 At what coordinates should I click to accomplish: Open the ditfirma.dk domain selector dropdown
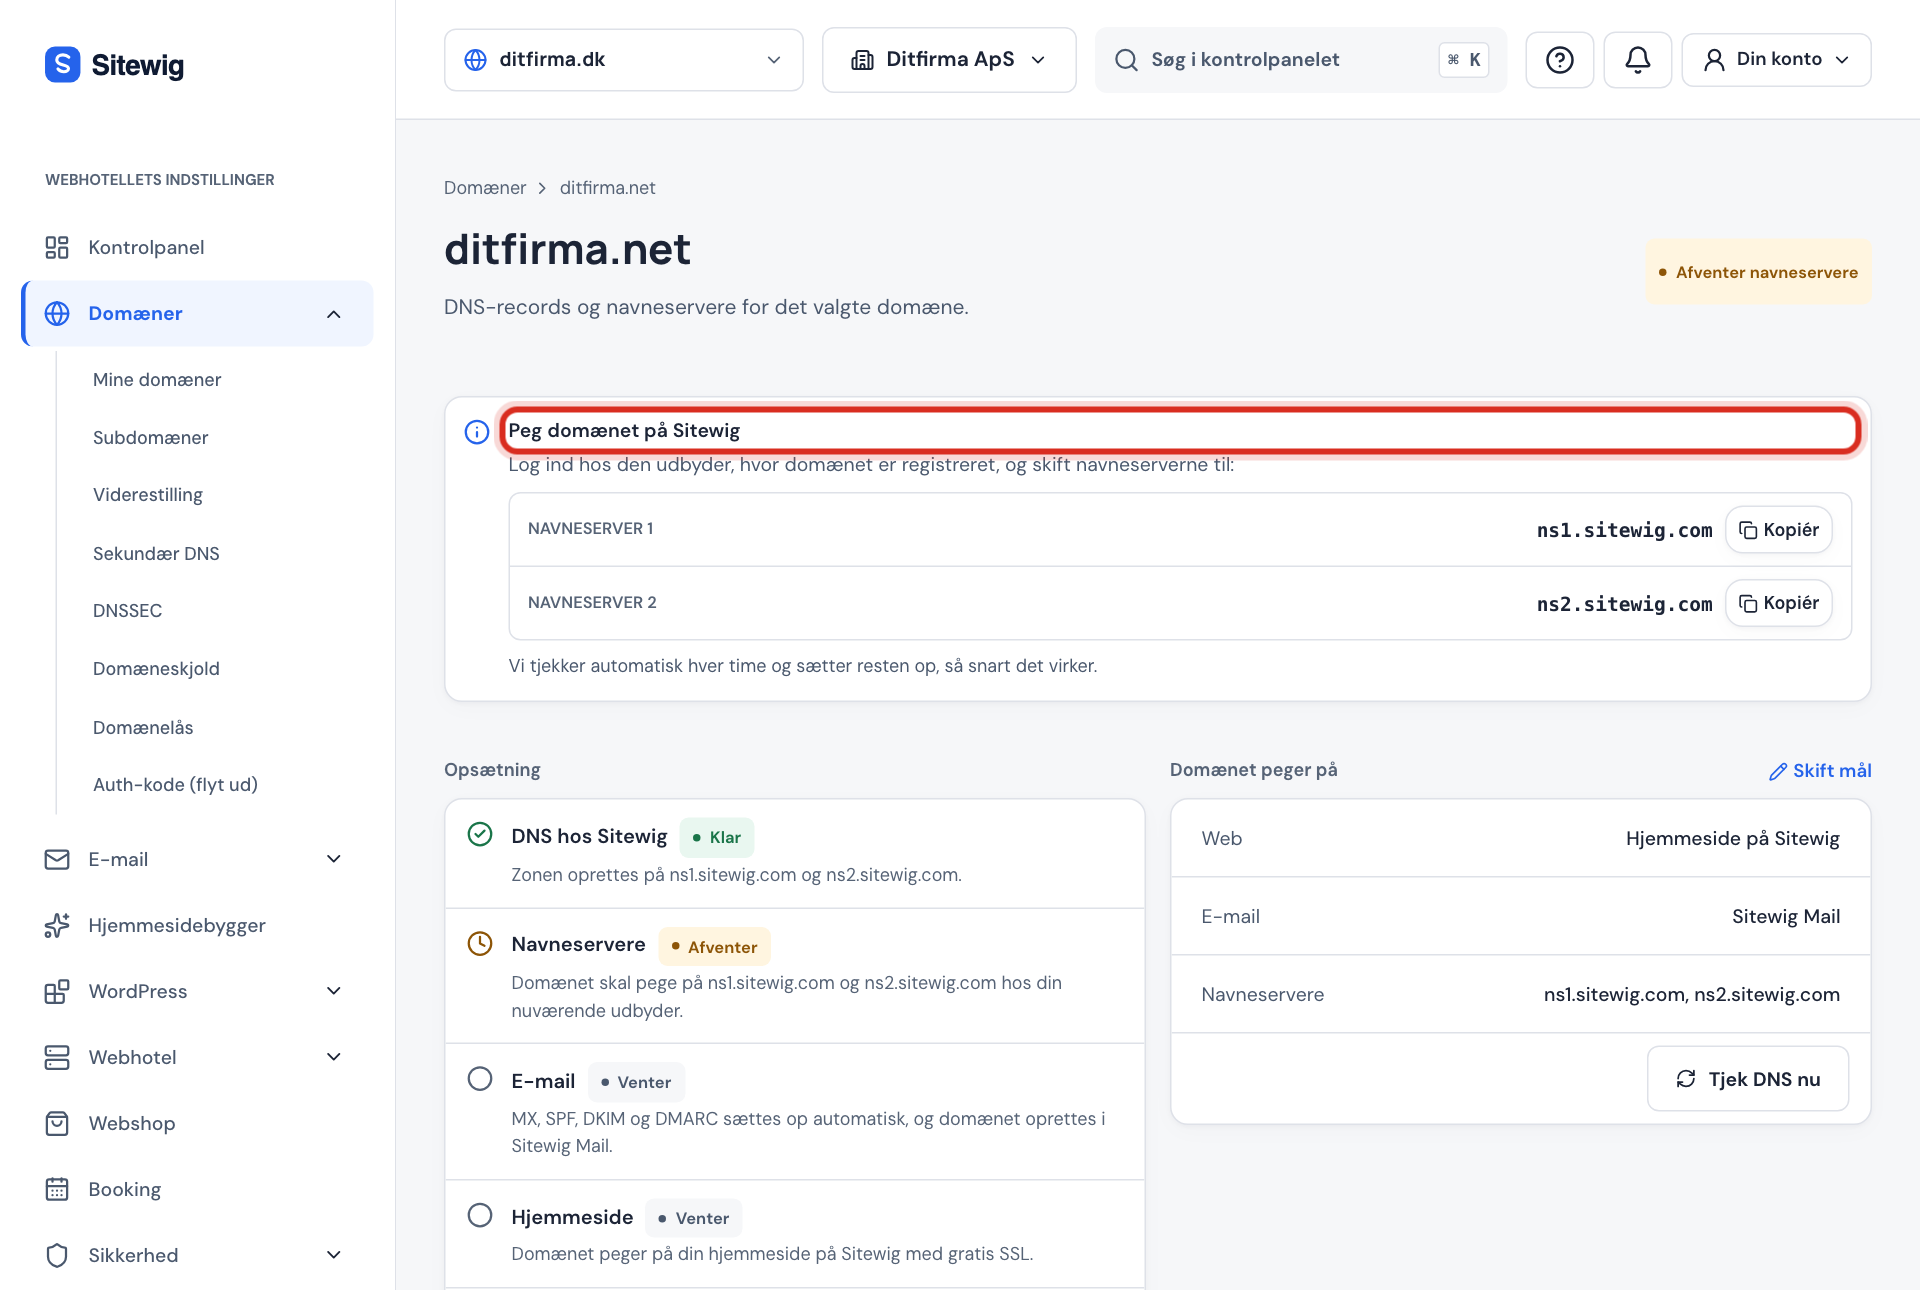[x=623, y=60]
